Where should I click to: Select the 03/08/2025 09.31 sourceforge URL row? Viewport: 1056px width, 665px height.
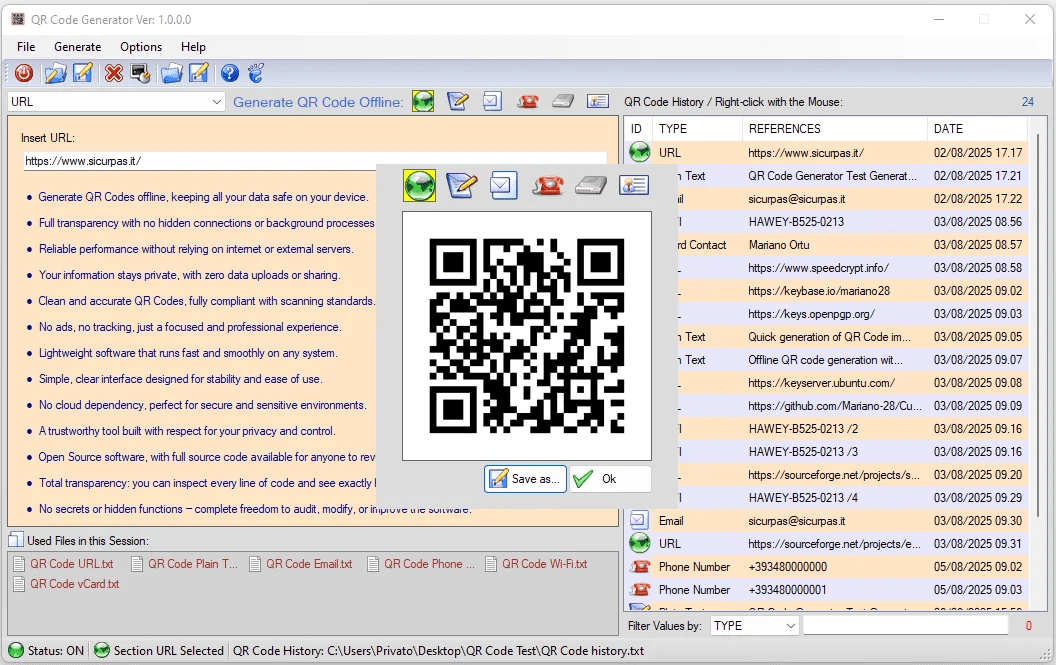828,543
